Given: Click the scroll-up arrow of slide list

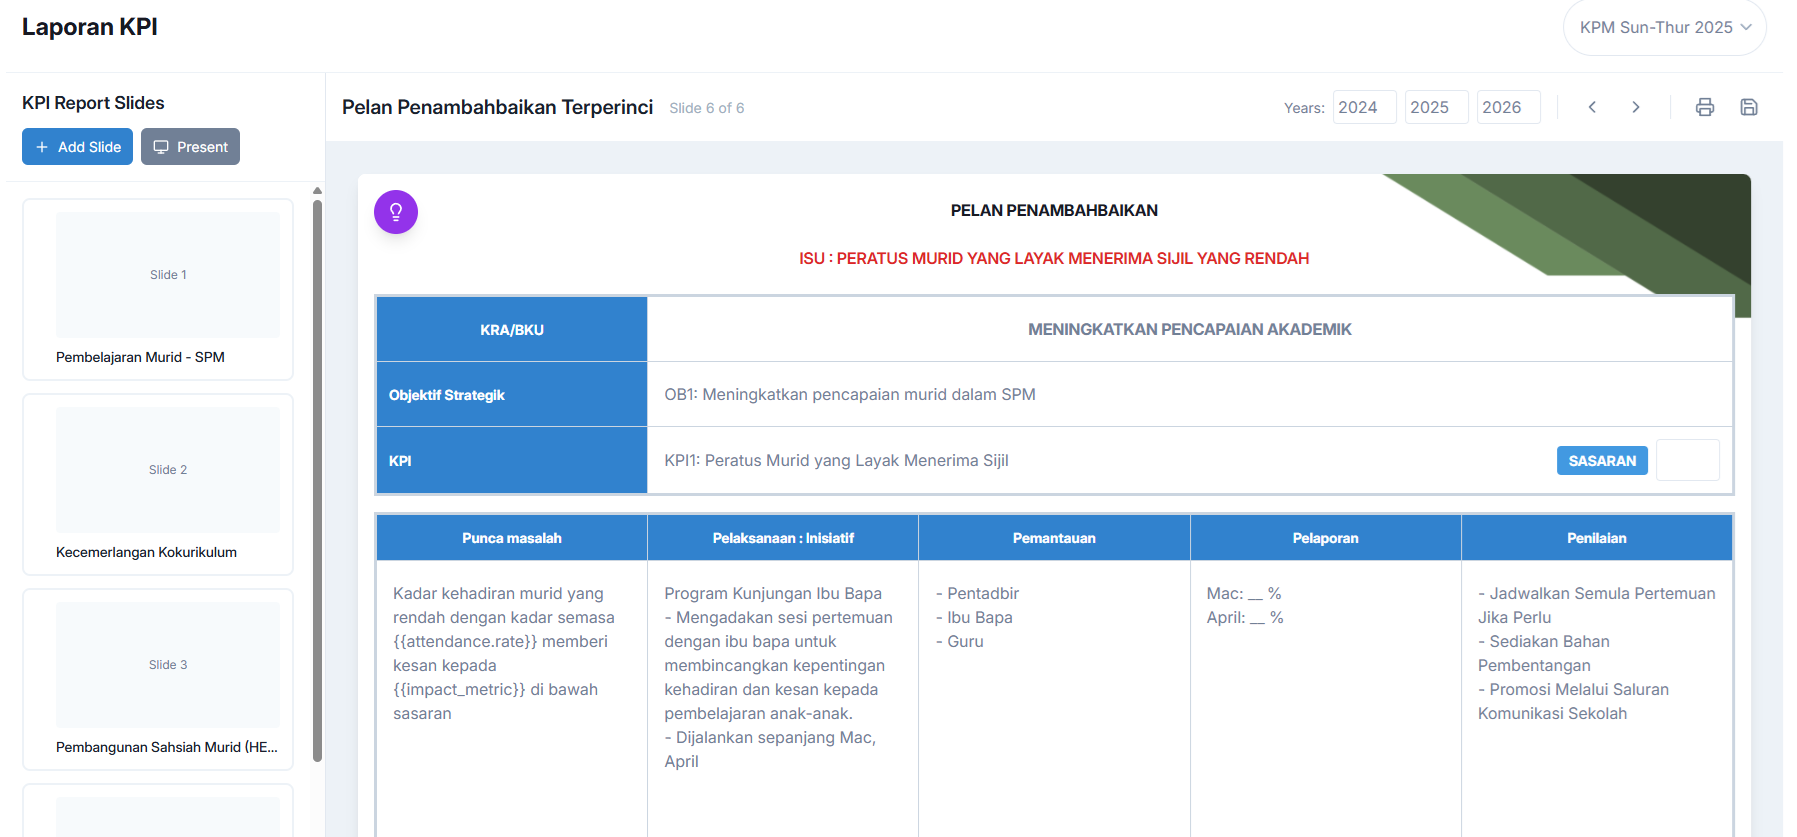Looking at the screenshot, I should (x=317, y=190).
